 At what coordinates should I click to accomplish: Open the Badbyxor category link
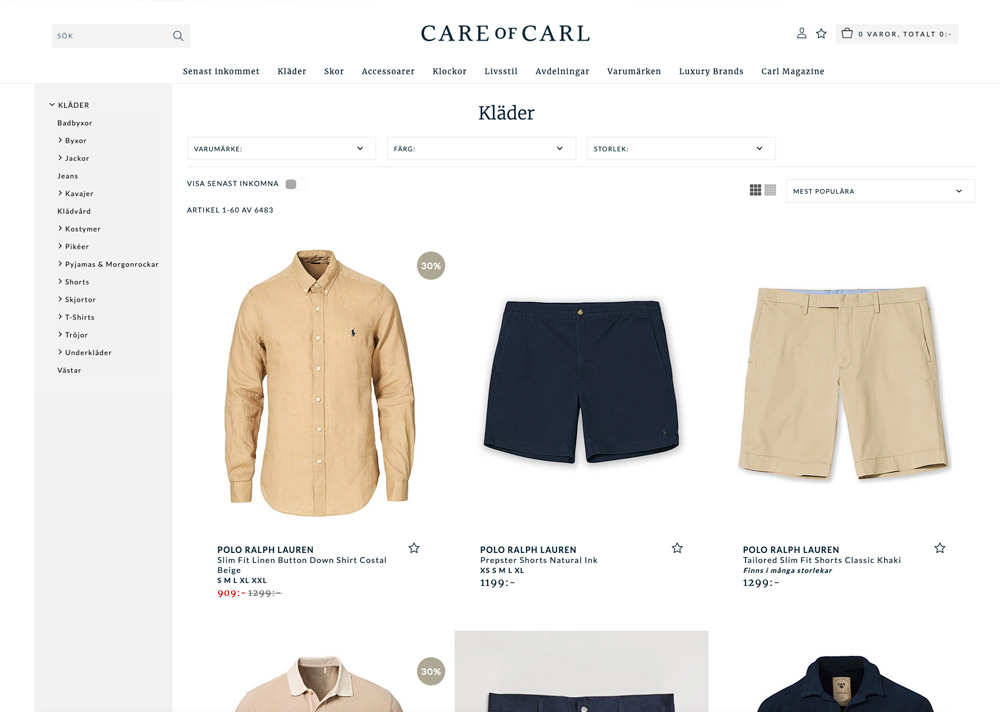tap(75, 122)
